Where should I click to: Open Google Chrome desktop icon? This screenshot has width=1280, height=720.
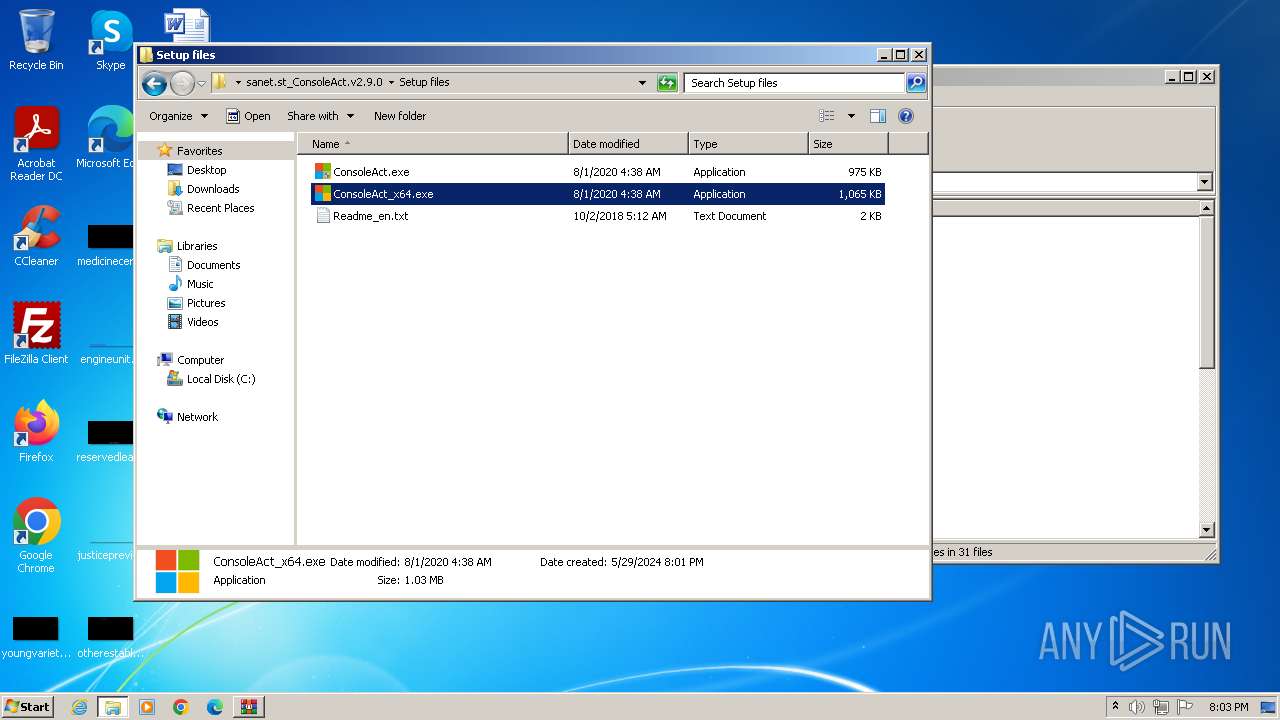[36, 535]
